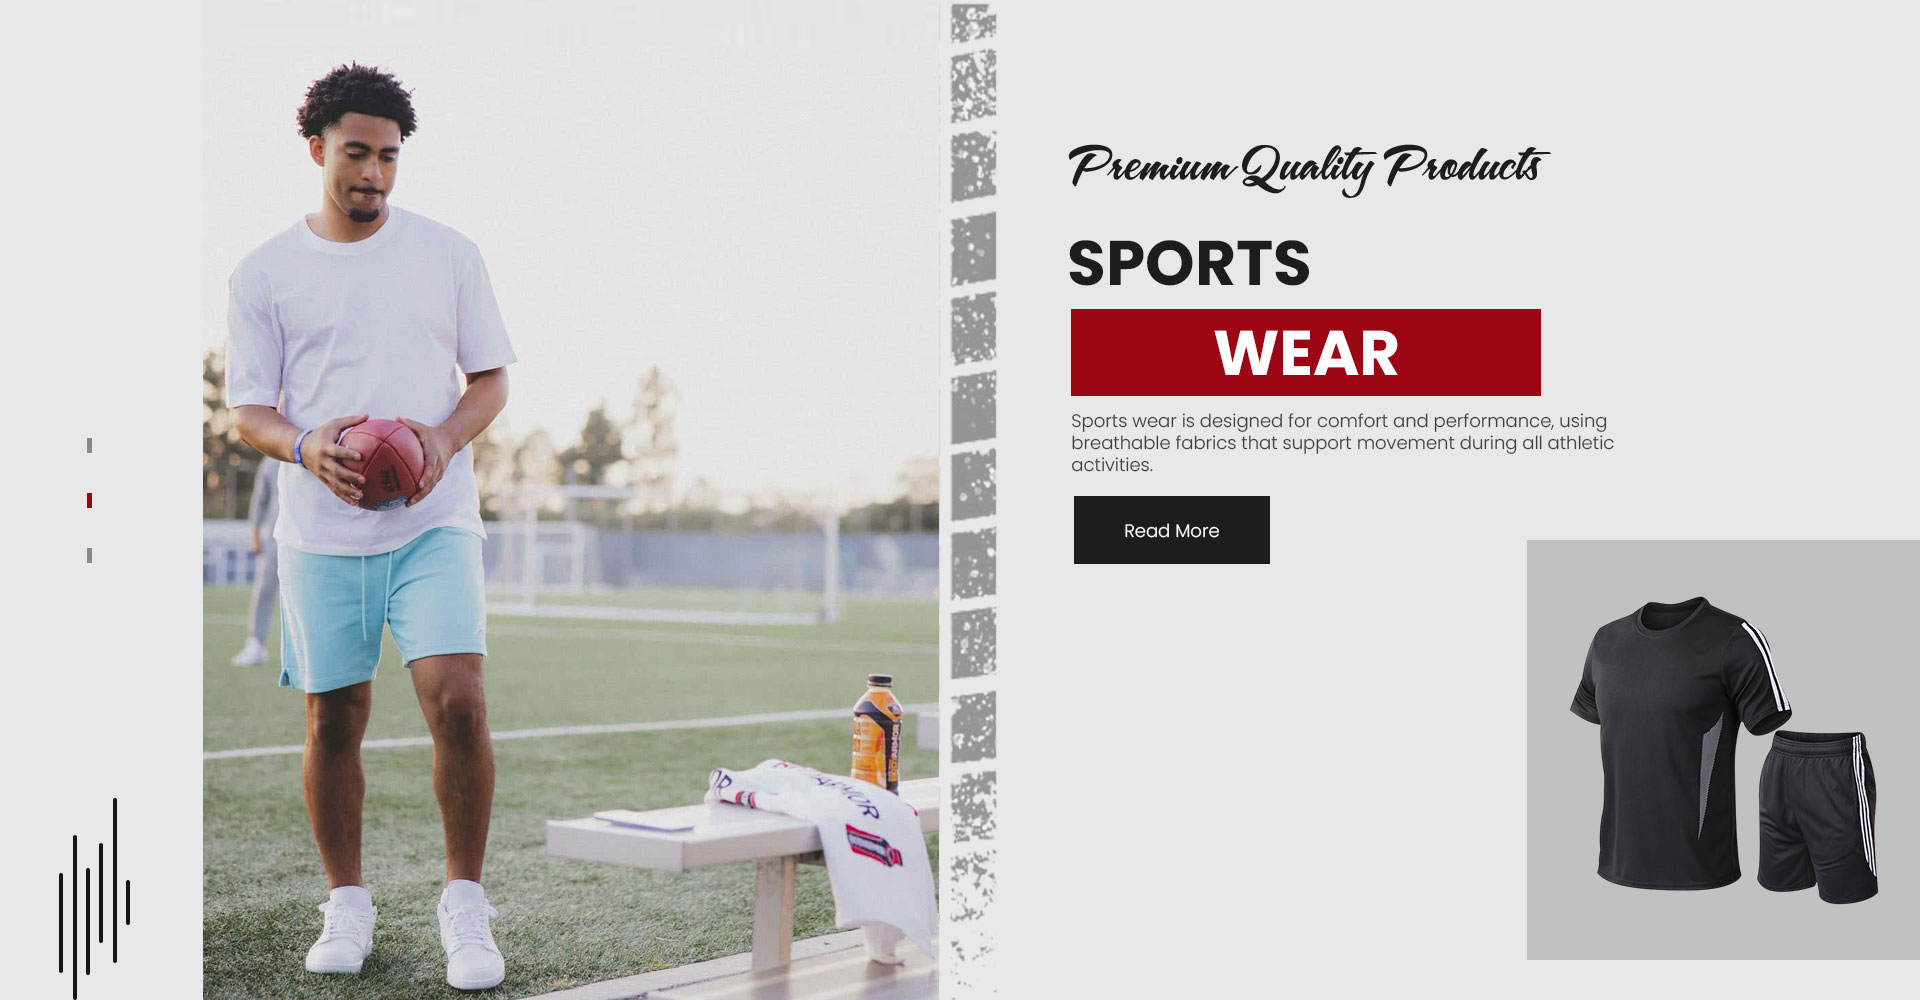Select the bottom gray slide indicator
The width and height of the screenshot is (1920, 1000).
click(89, 555)
